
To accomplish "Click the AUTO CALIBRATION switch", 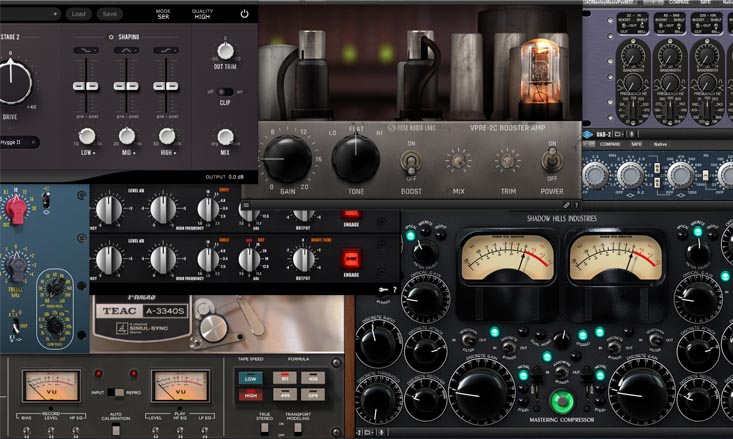I will click(x=116, y=430).
